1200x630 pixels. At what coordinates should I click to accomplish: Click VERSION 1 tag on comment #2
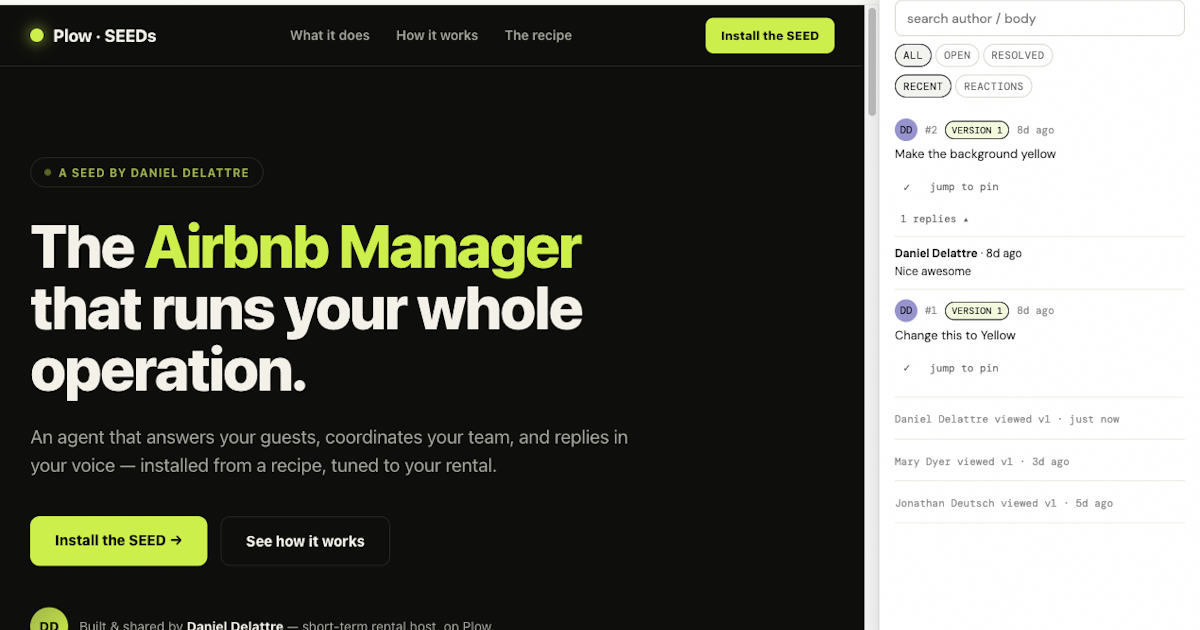977,130
